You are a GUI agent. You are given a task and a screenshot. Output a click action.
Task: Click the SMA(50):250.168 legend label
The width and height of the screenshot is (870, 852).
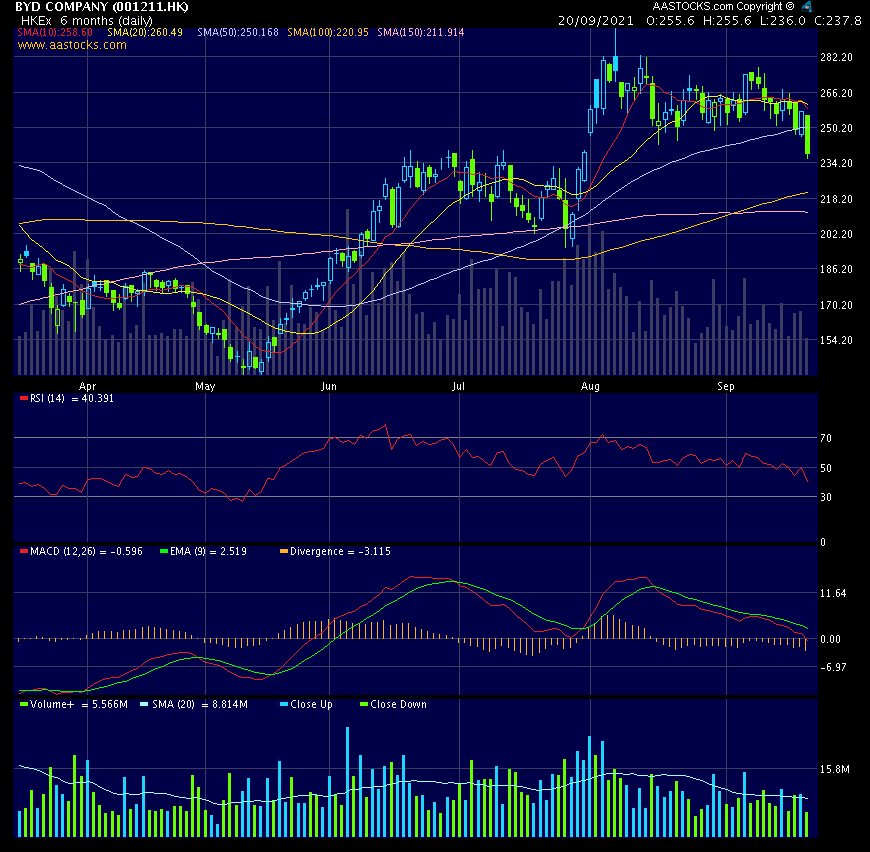coord(238,32)
